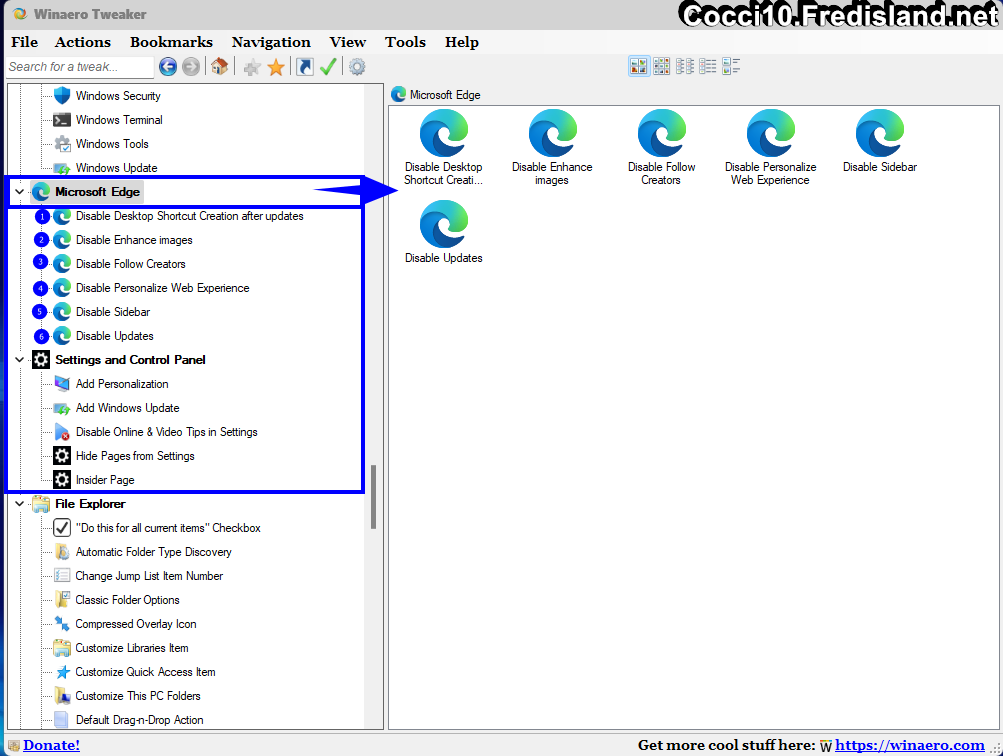The width and height of the screenshot is (1003, 756).
Task: Open the Help menu
Action: click(462, 42)
